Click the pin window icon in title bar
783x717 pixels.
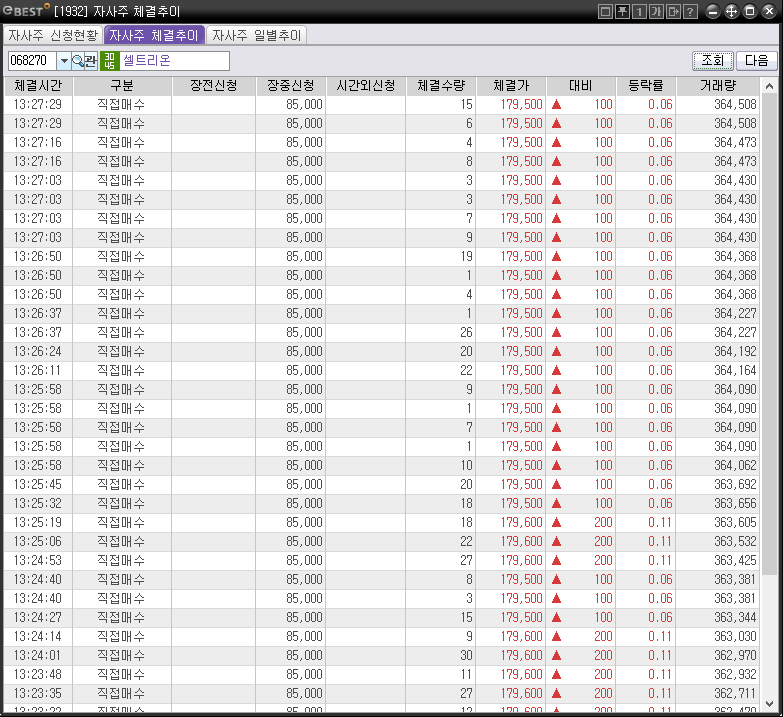(x=622, y=11)
